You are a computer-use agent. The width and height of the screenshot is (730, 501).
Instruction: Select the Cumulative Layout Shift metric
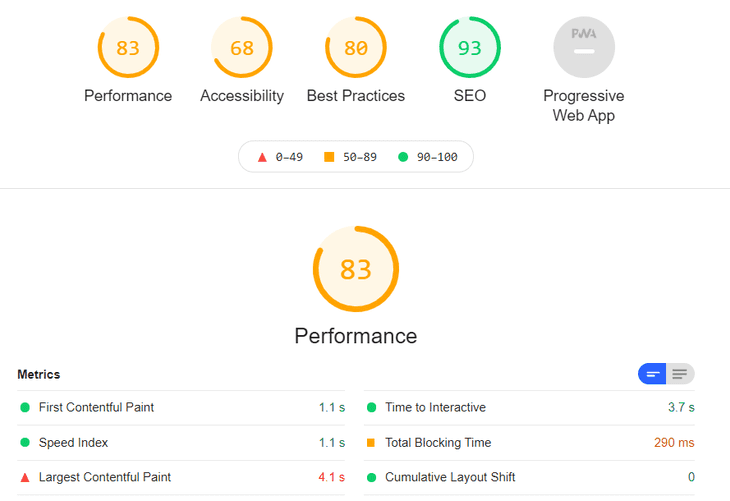[450, 477]
